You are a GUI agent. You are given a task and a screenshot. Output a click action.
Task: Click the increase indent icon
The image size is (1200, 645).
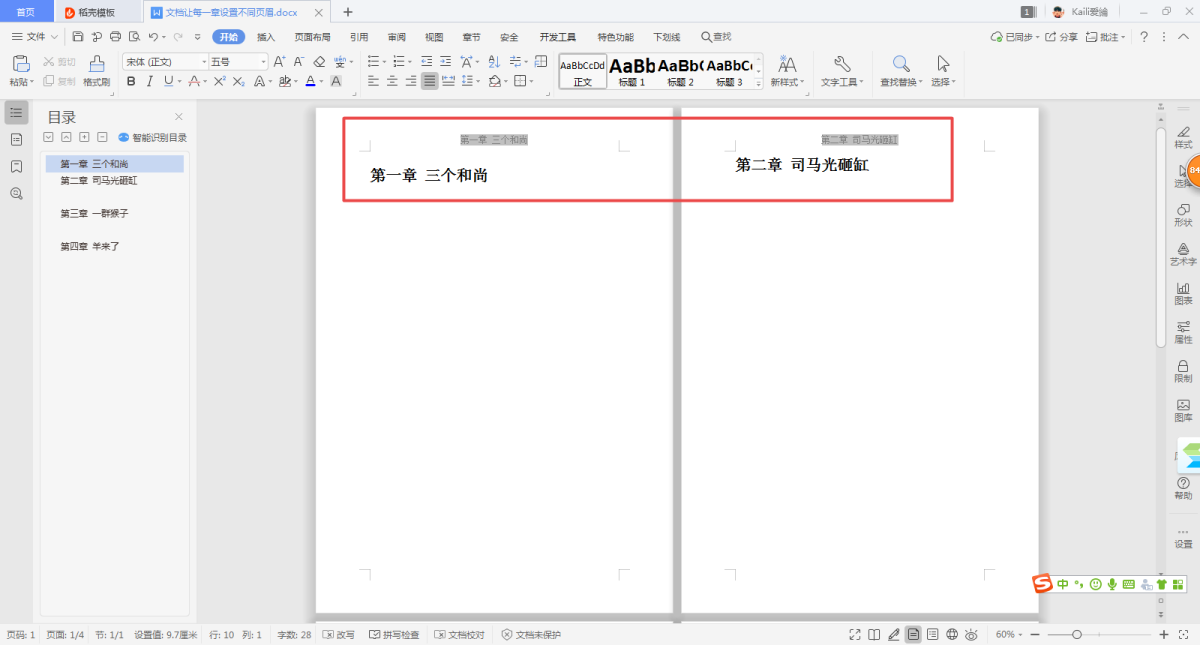[446, 62]
